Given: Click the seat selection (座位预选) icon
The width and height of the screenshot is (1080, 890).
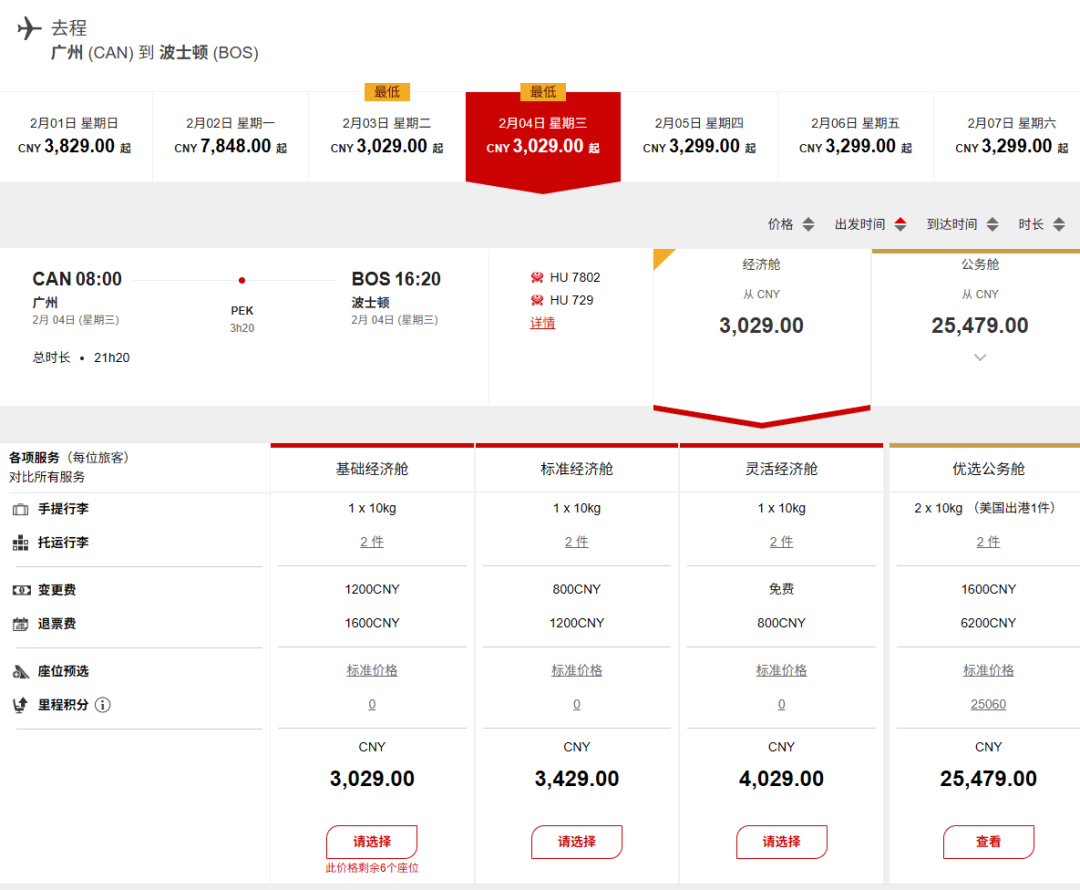Looking at the screenshot, I should click(x=20, y=671).
